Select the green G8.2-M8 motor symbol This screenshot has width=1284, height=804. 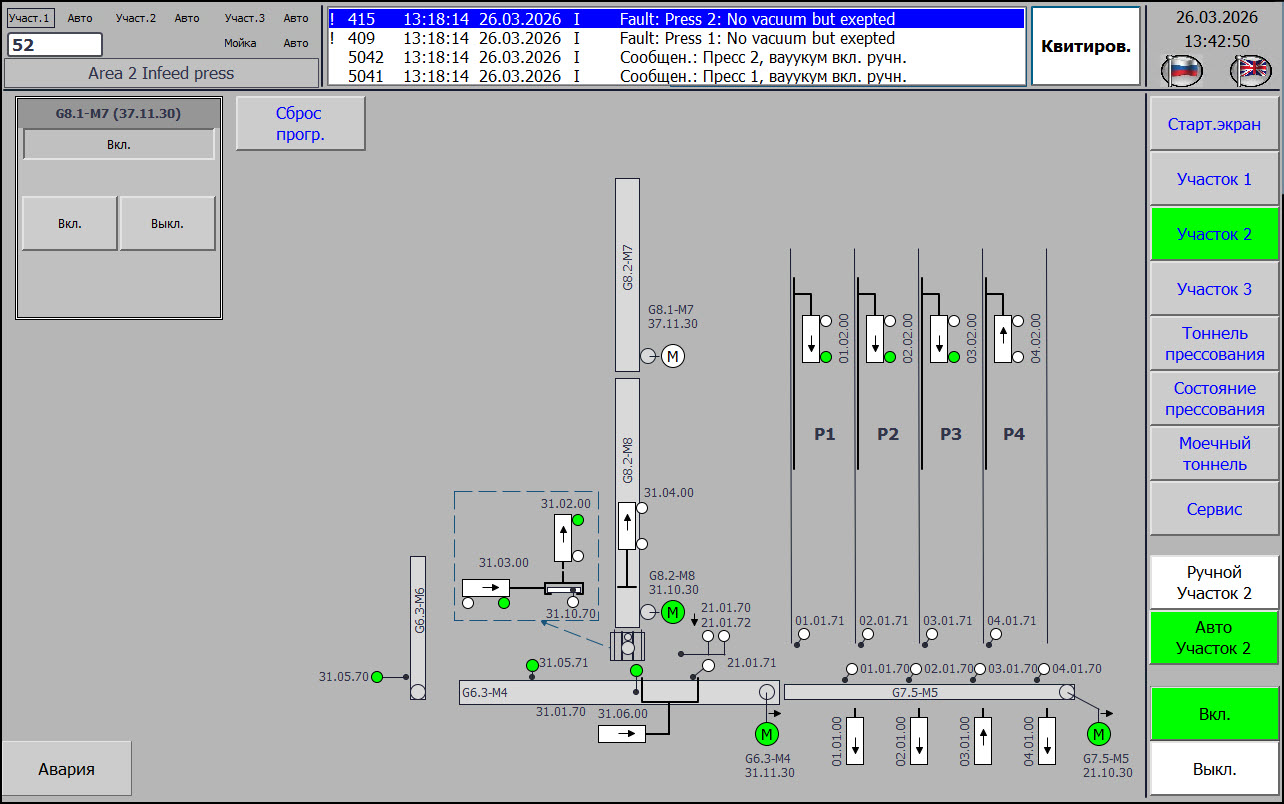pyautogui.click(x=673, y=612)
